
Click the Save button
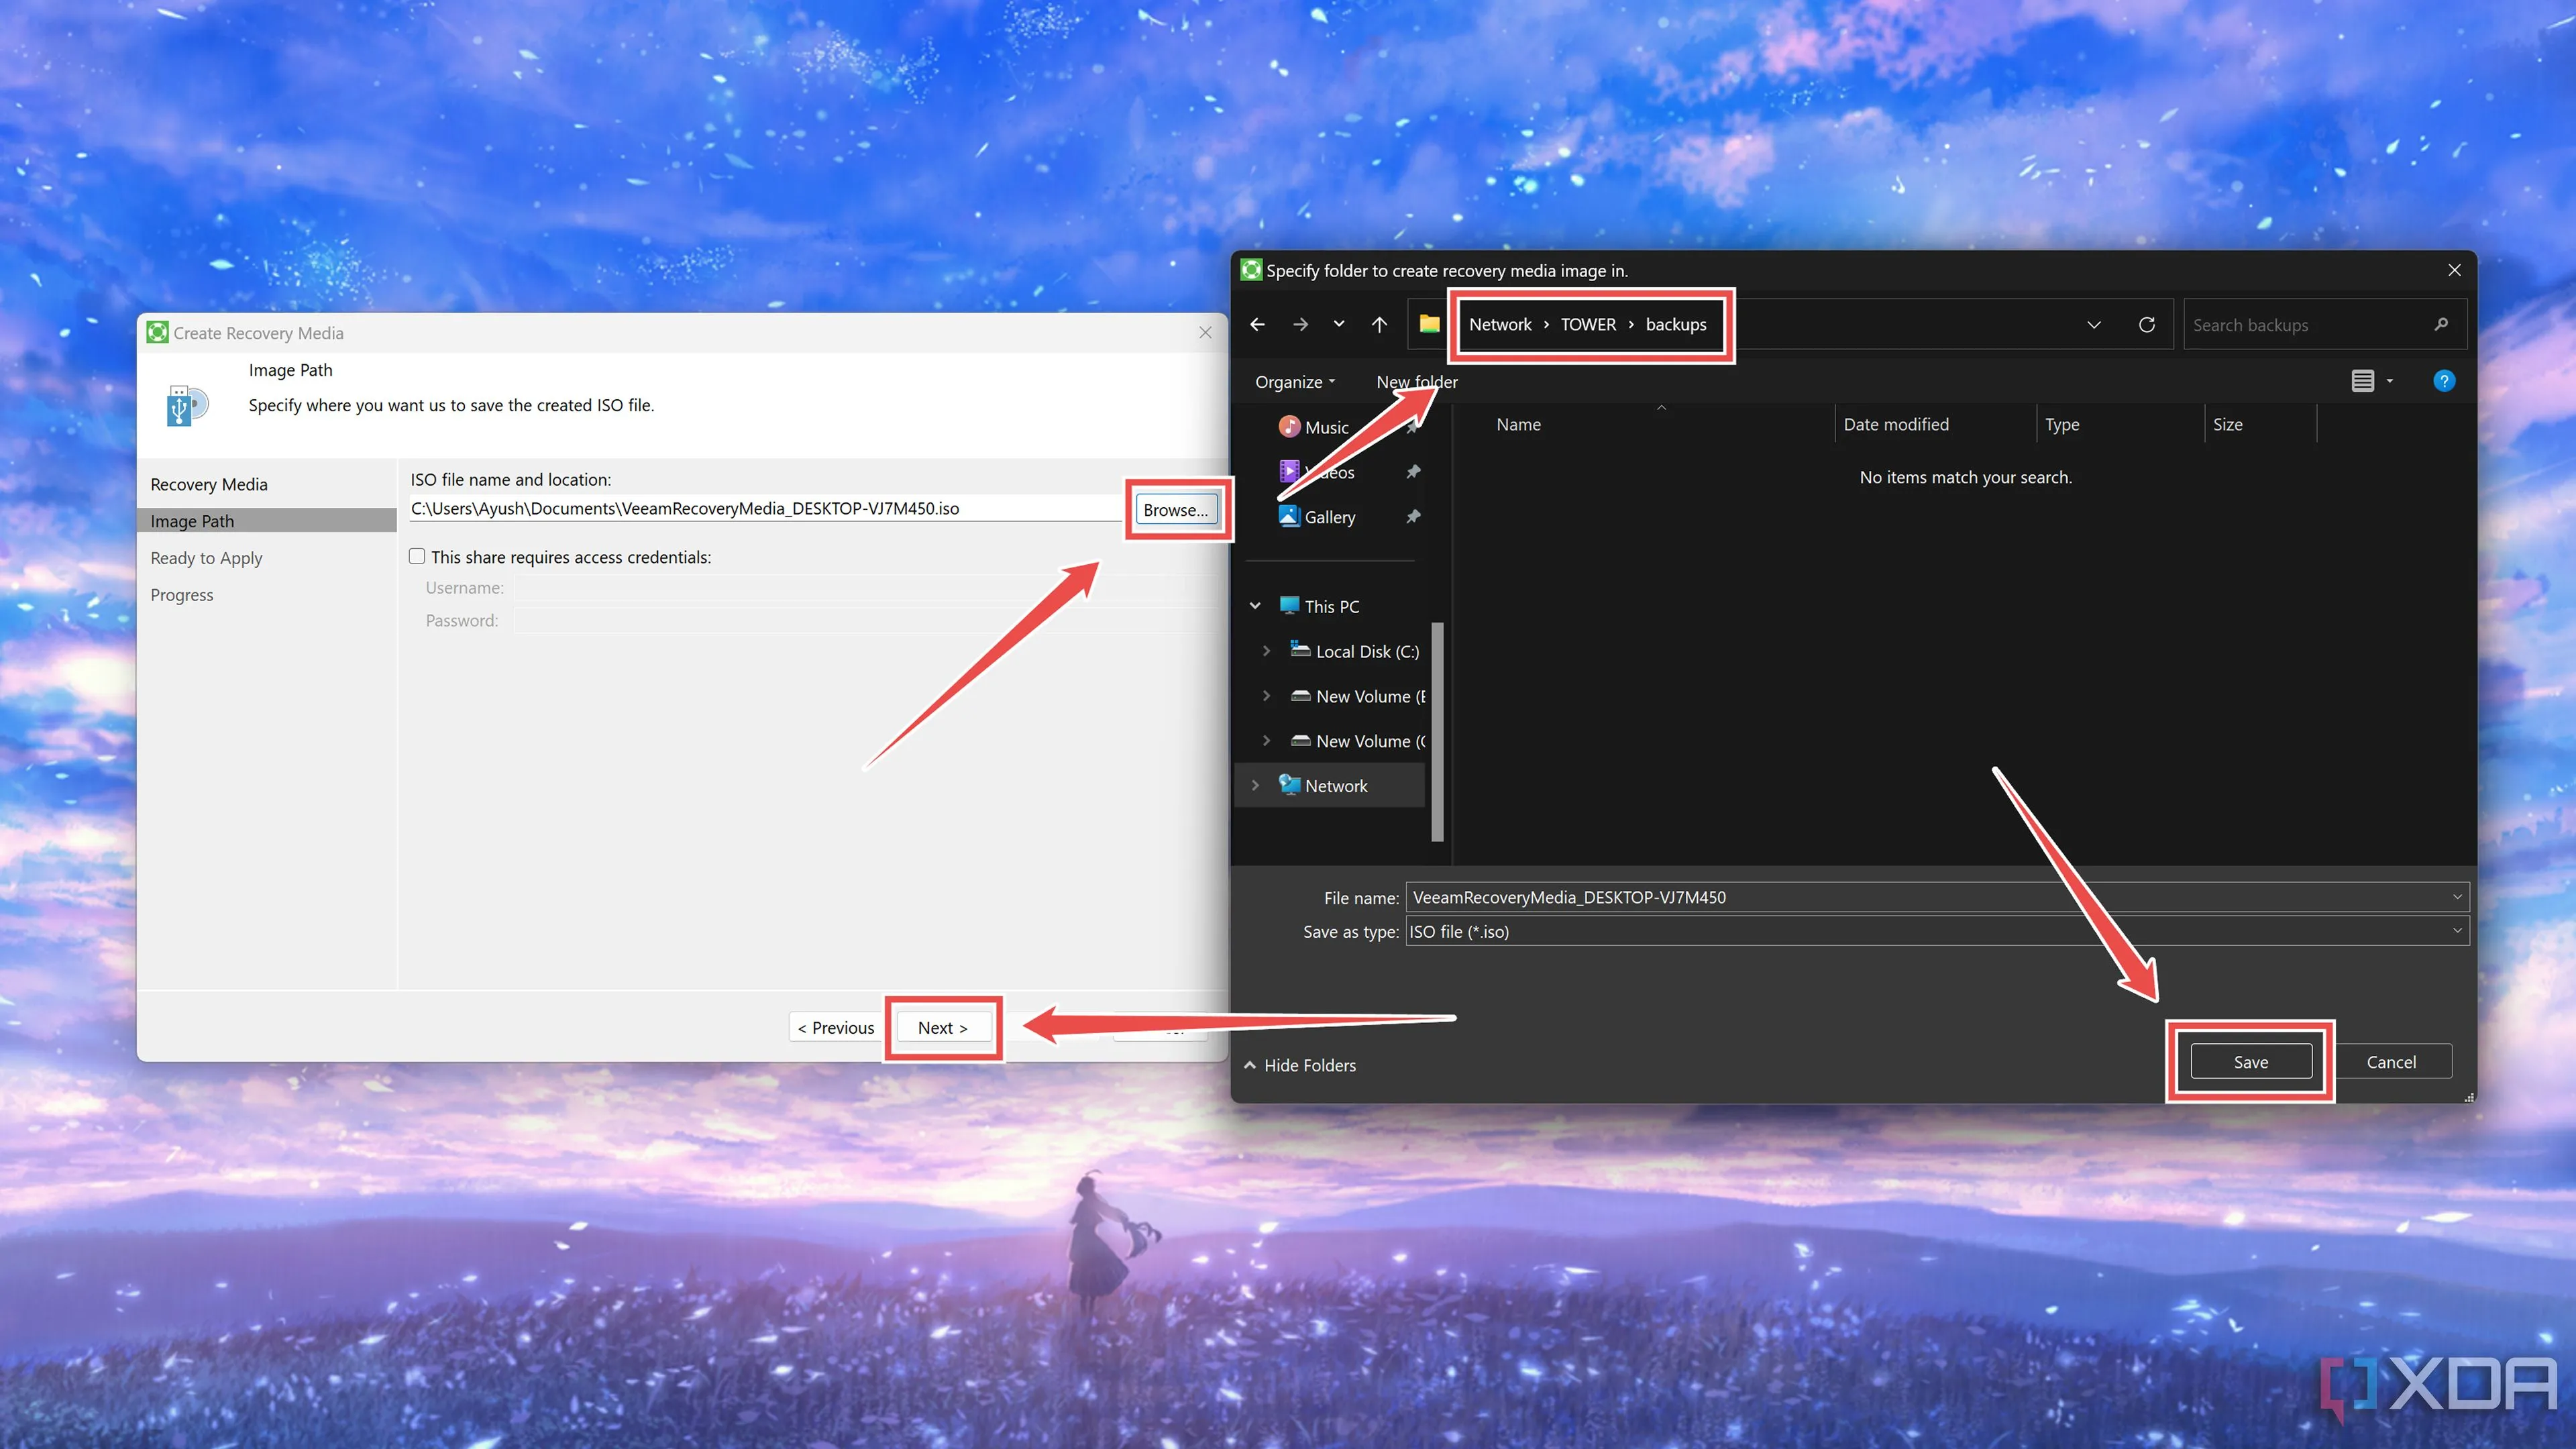click(2250, 1062)
